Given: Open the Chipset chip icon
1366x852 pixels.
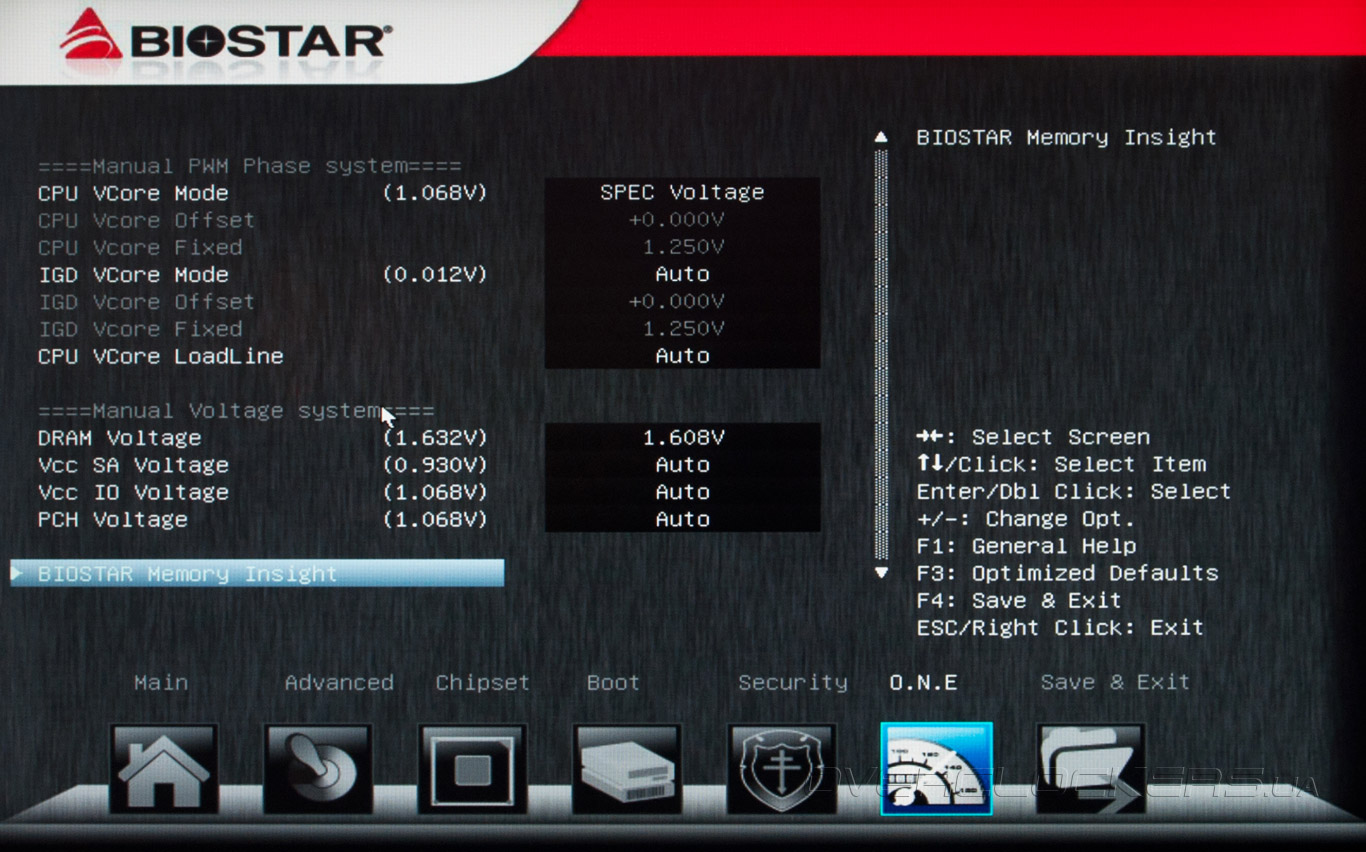Looking at the screenshot, I should coord(472,768).
